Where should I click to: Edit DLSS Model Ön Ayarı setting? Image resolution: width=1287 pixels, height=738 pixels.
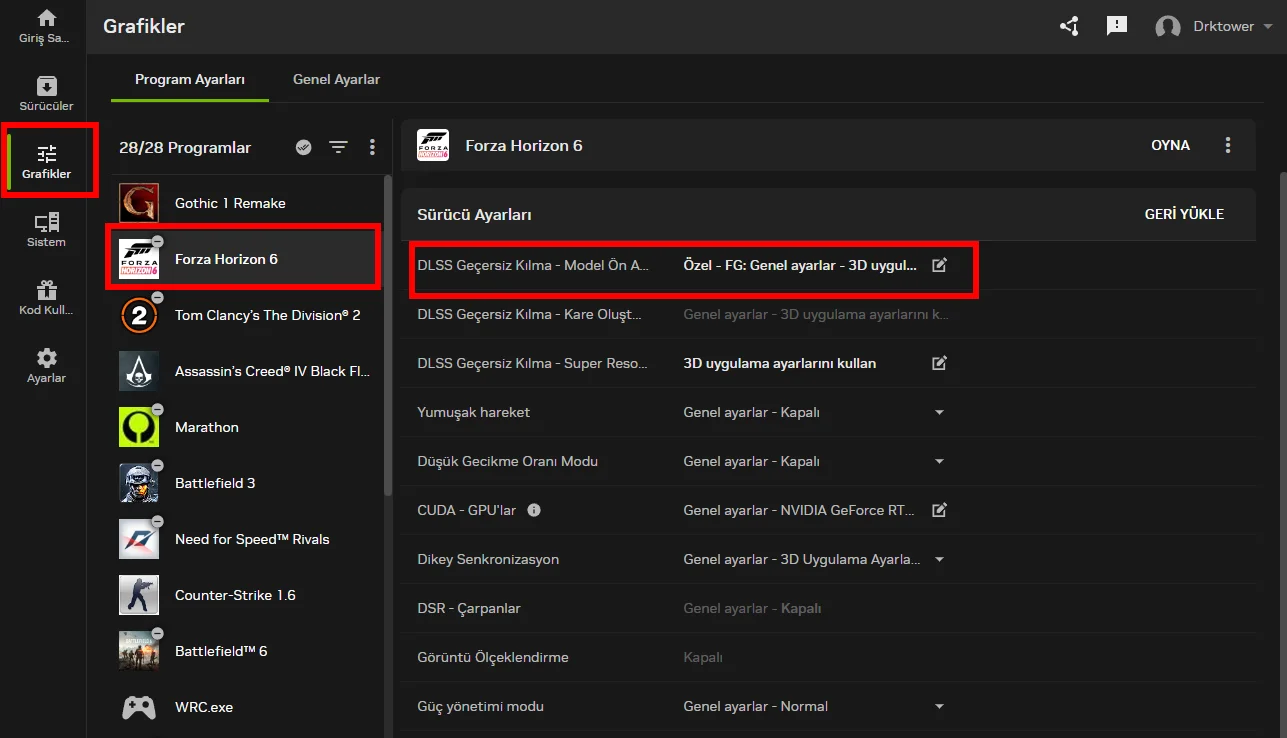click(x=939, y=265)
